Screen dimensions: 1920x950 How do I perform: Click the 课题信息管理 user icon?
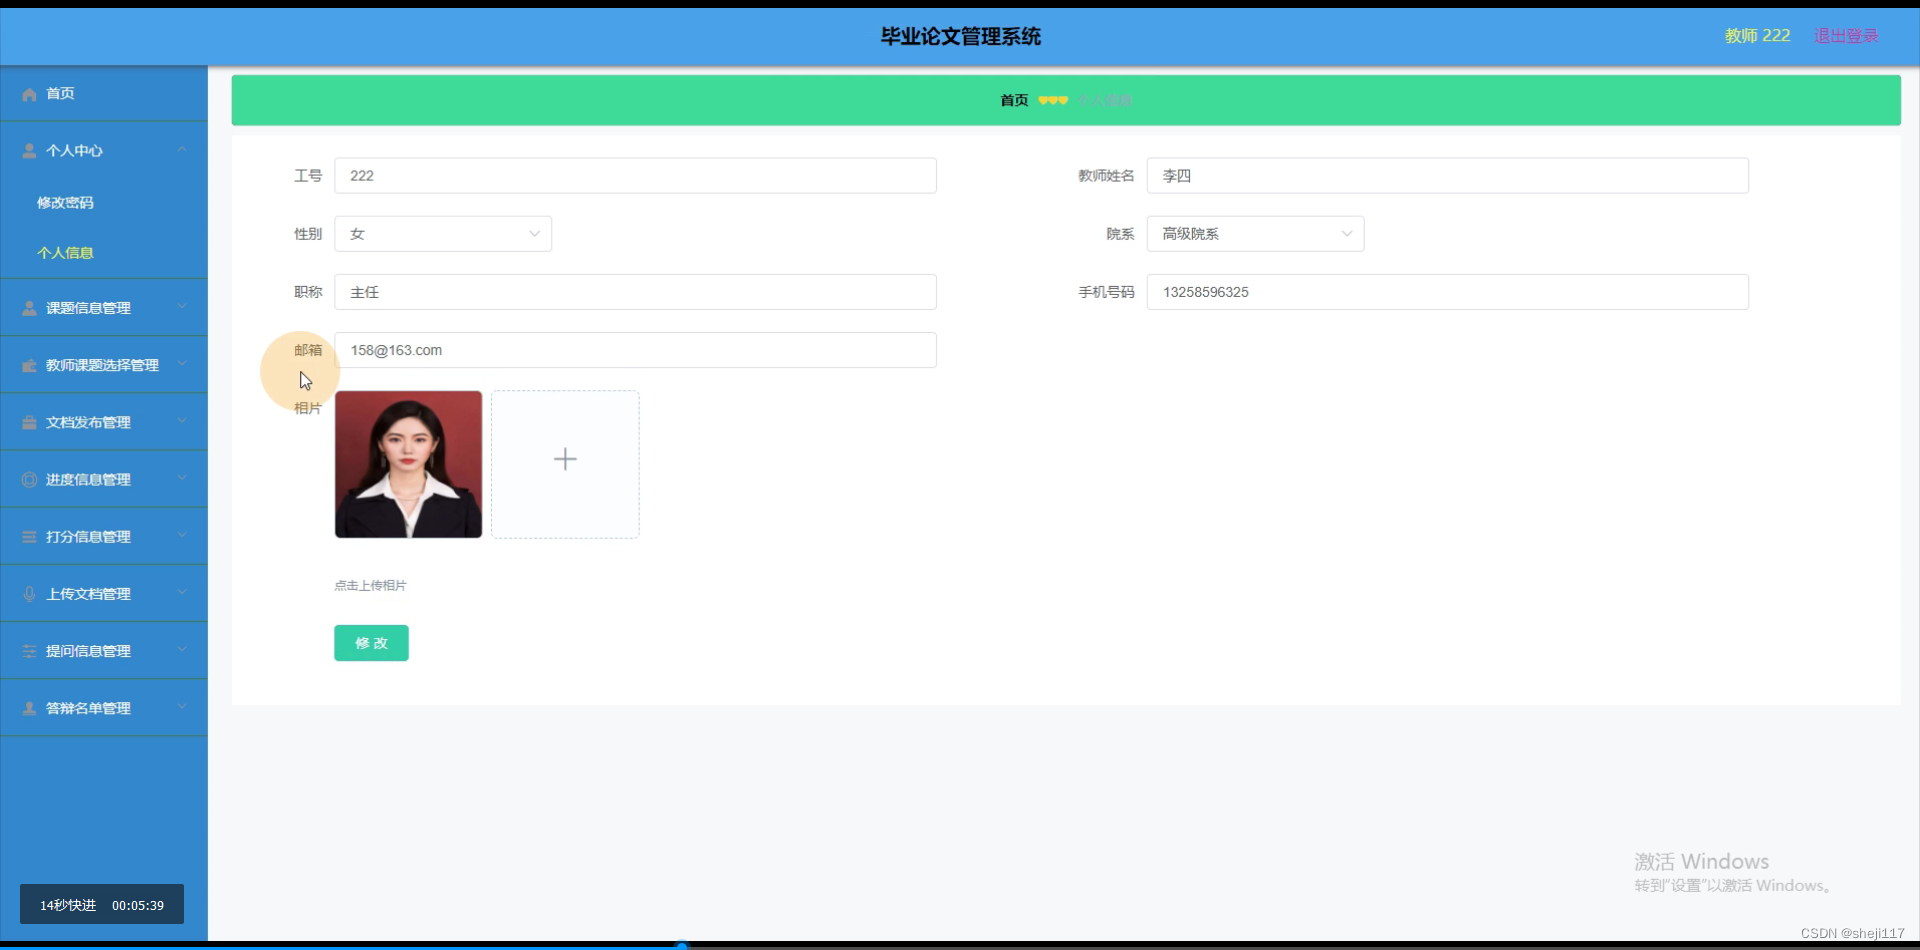(28, 307)
